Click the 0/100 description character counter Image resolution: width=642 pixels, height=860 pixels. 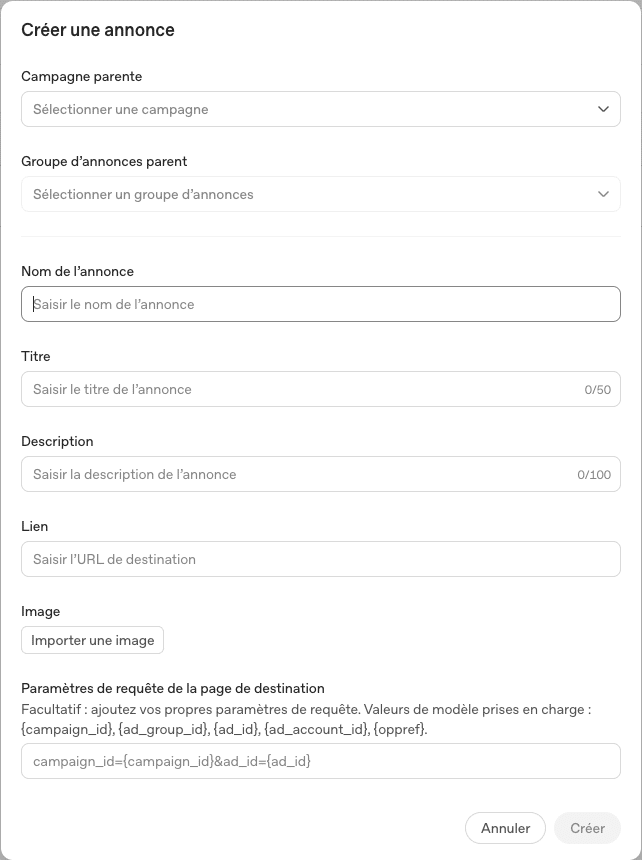tap(594, 474)
